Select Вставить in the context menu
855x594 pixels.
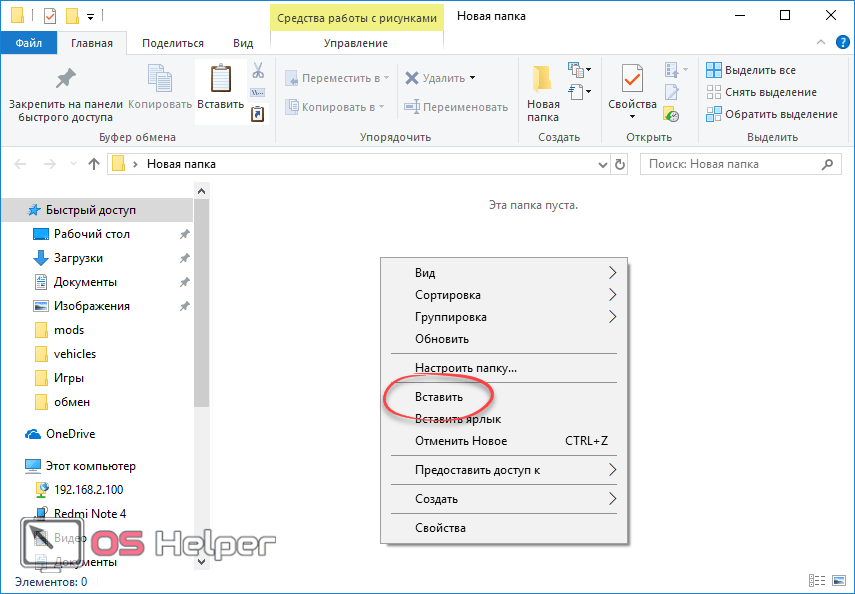coord(439,397)
